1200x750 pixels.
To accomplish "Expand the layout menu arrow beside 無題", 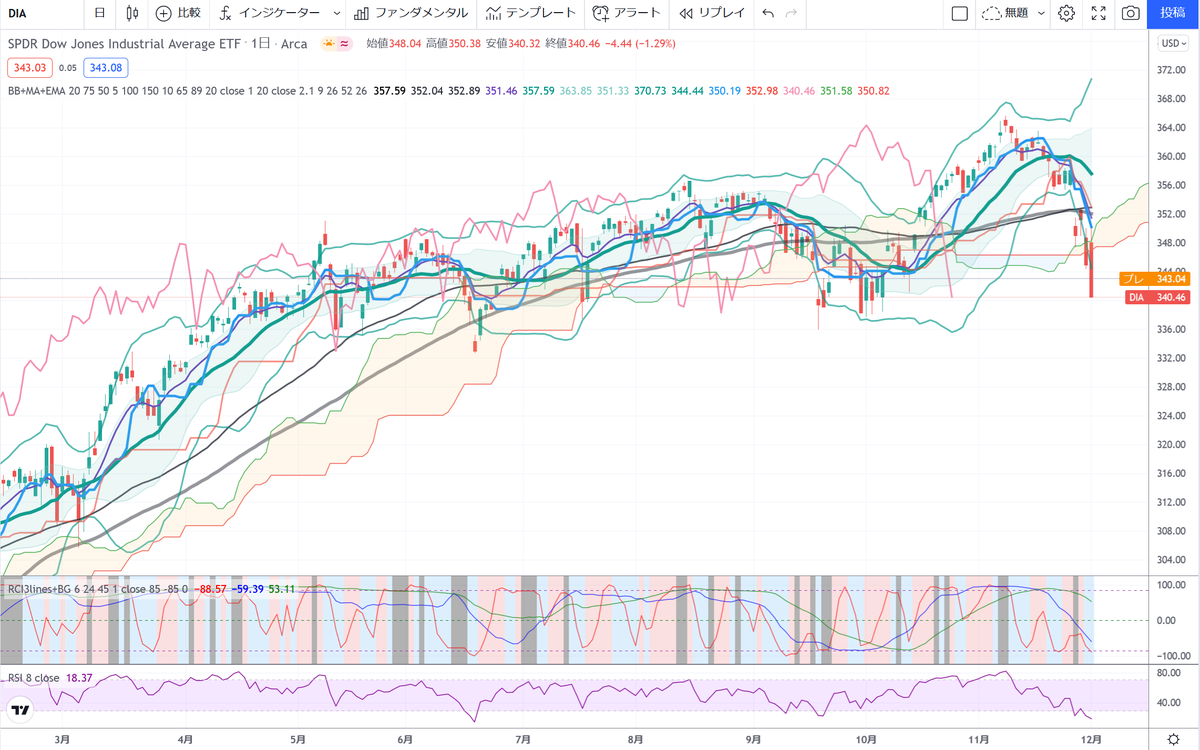I will pos(1041,13).
